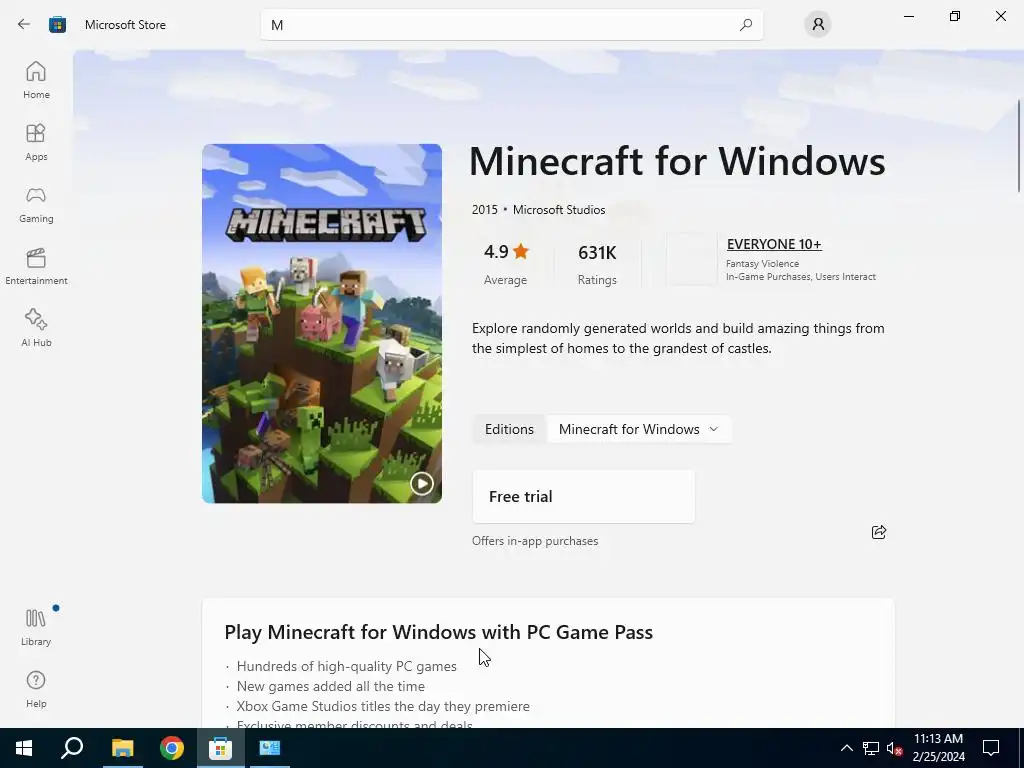Click the 2015 release year text
Screen dimensions: 1024x768
coord(485,210)
